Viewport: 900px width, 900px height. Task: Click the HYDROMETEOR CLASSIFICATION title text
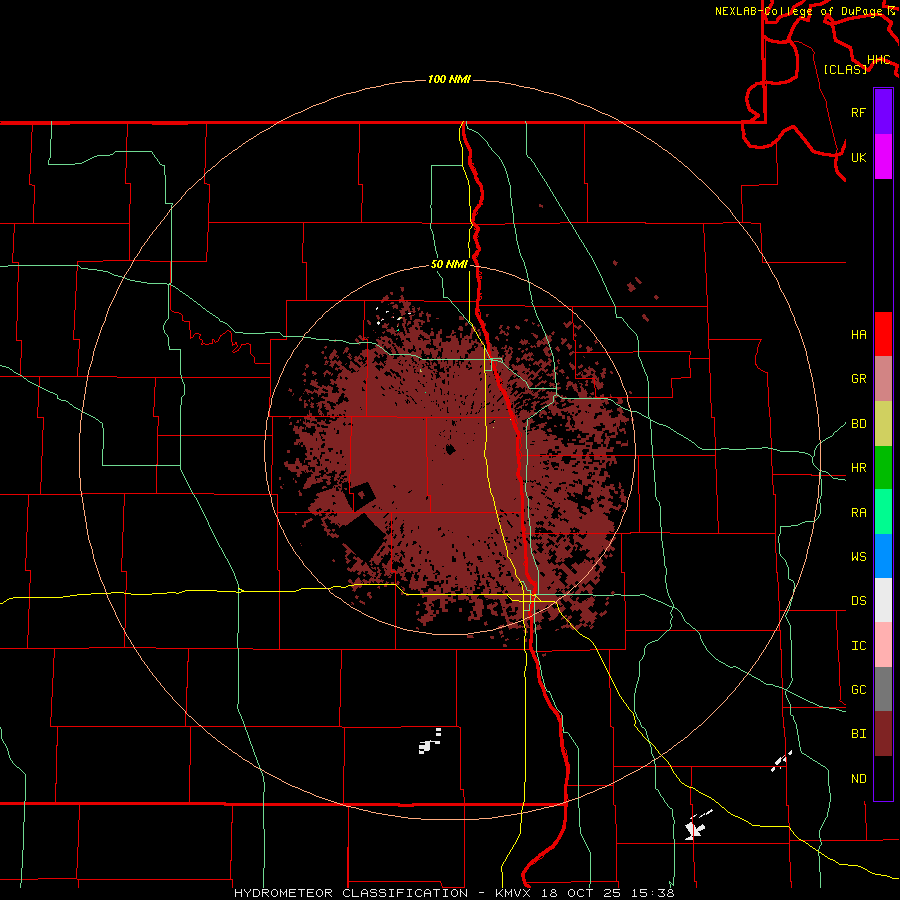click(x=351, y=893)
